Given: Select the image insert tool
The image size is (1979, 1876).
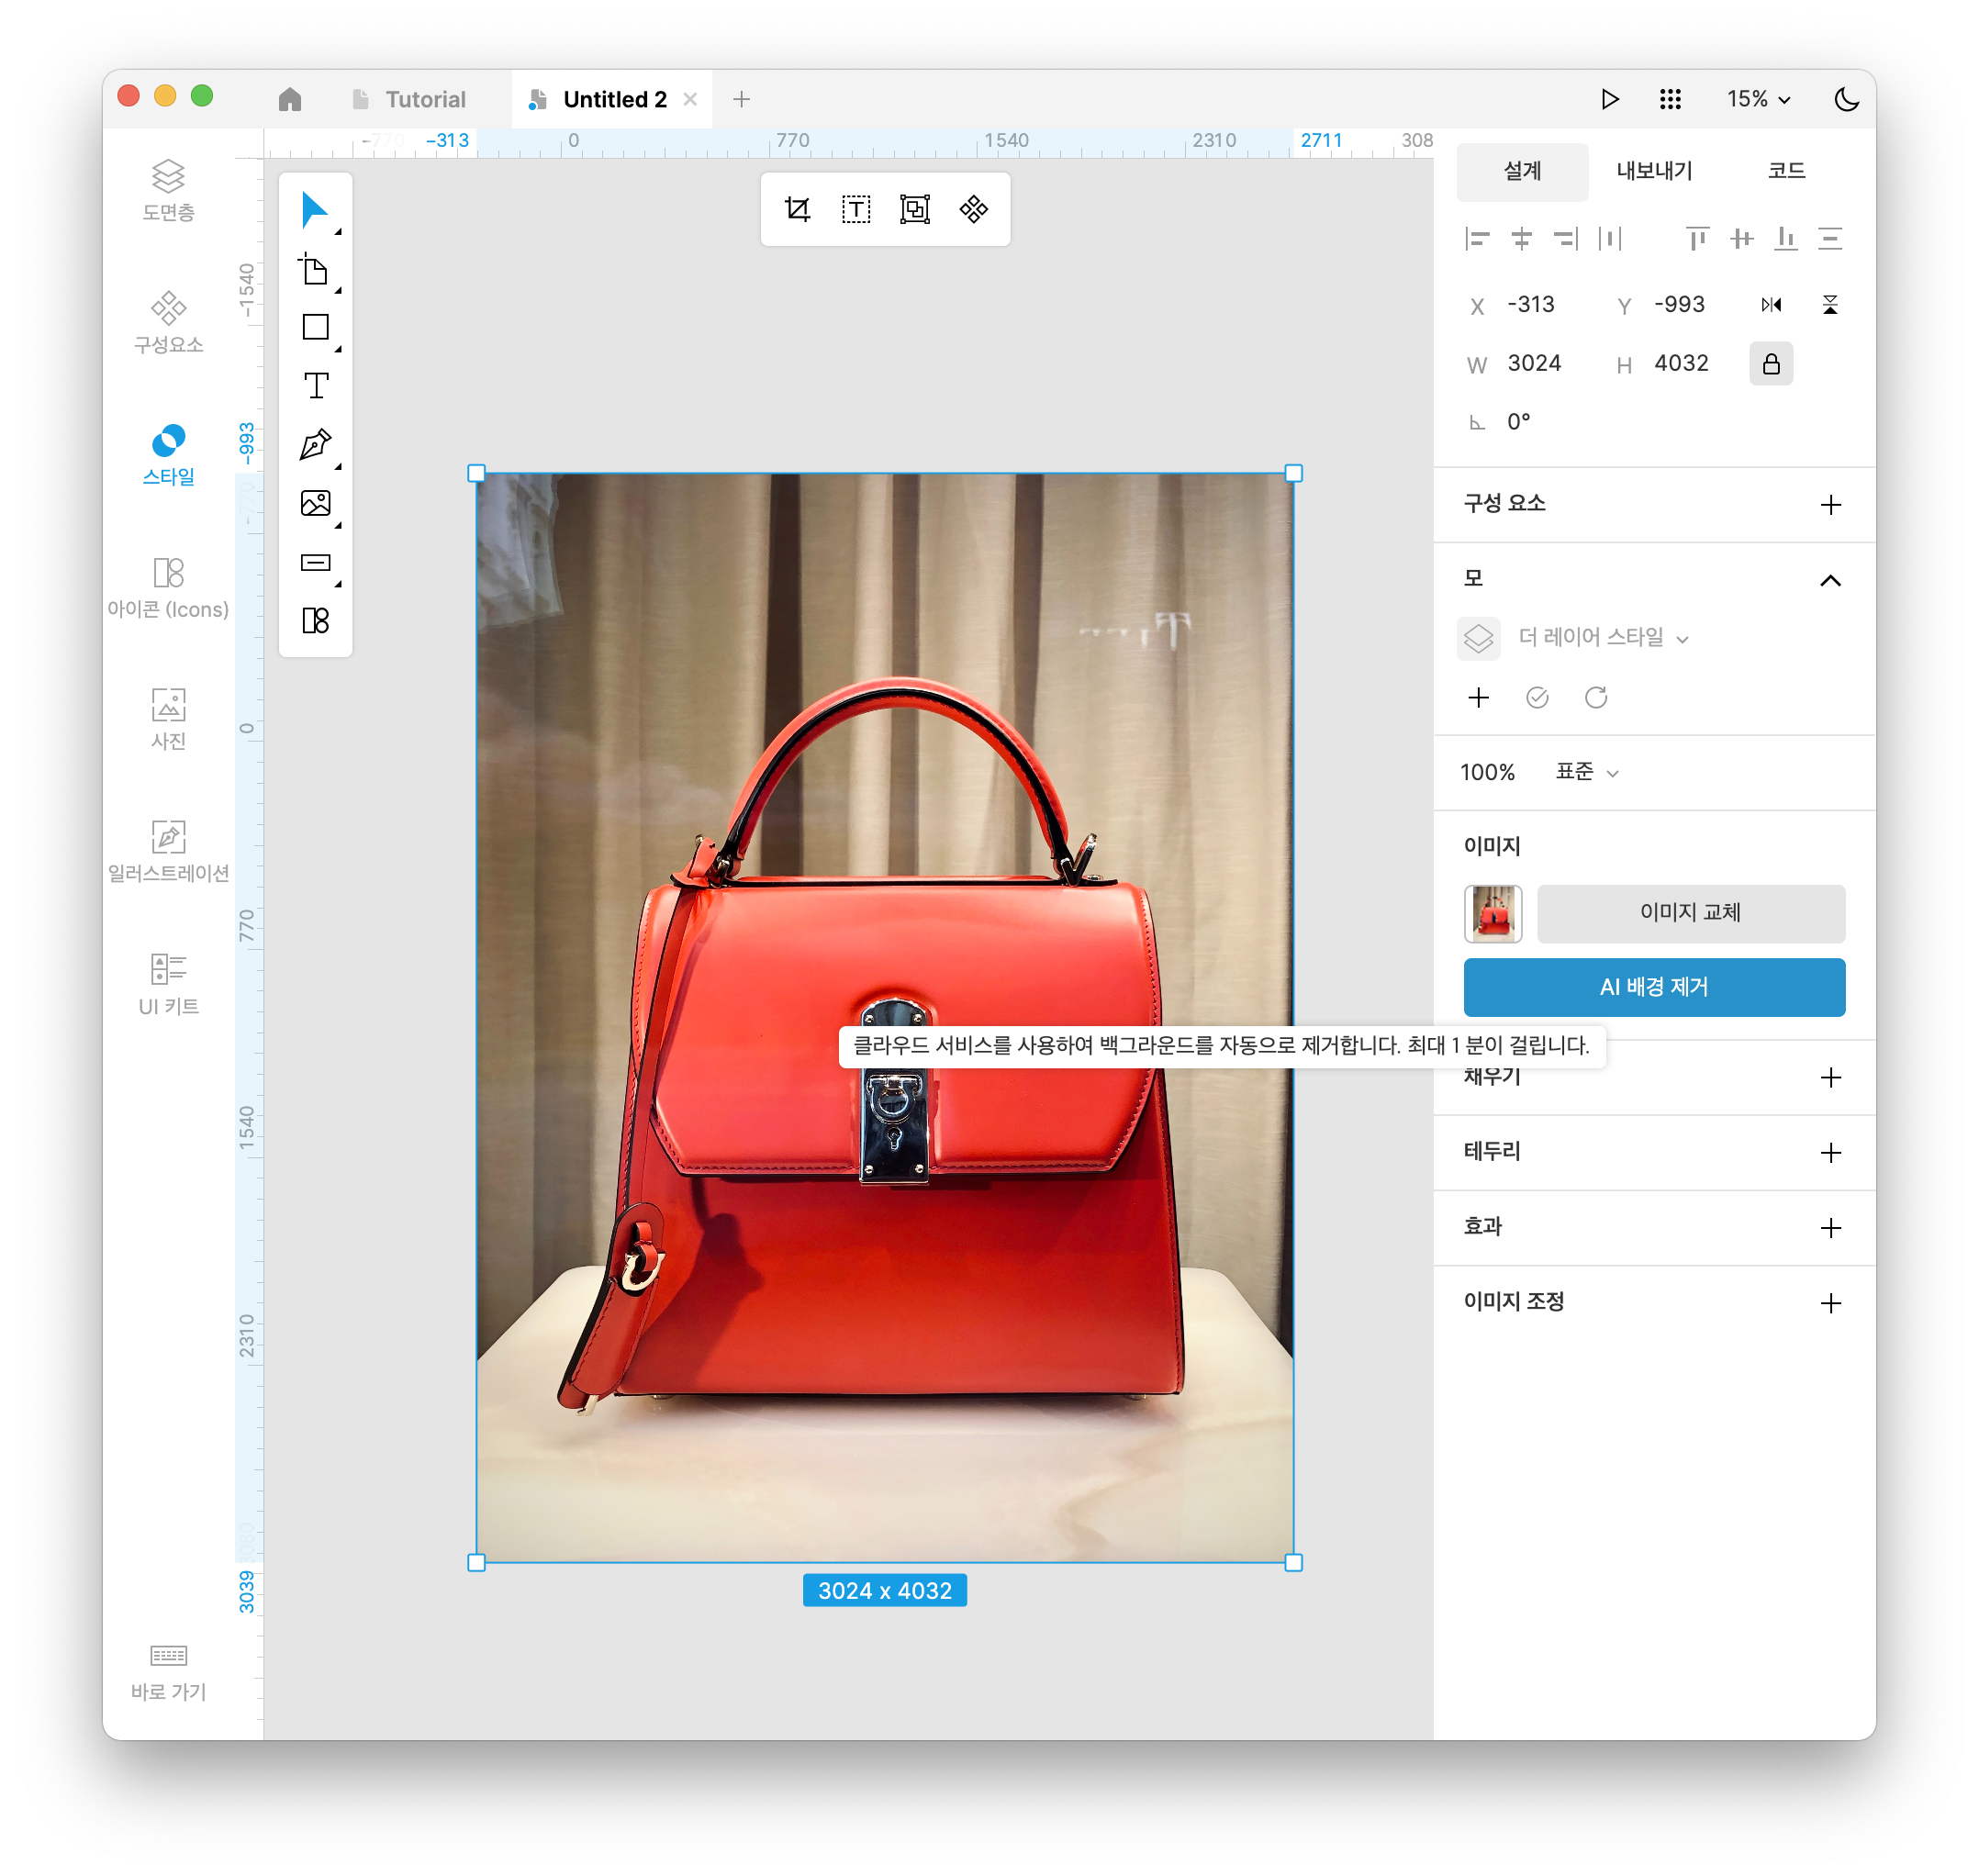Looking at the screenshot, I should click(x=315, y=503).
